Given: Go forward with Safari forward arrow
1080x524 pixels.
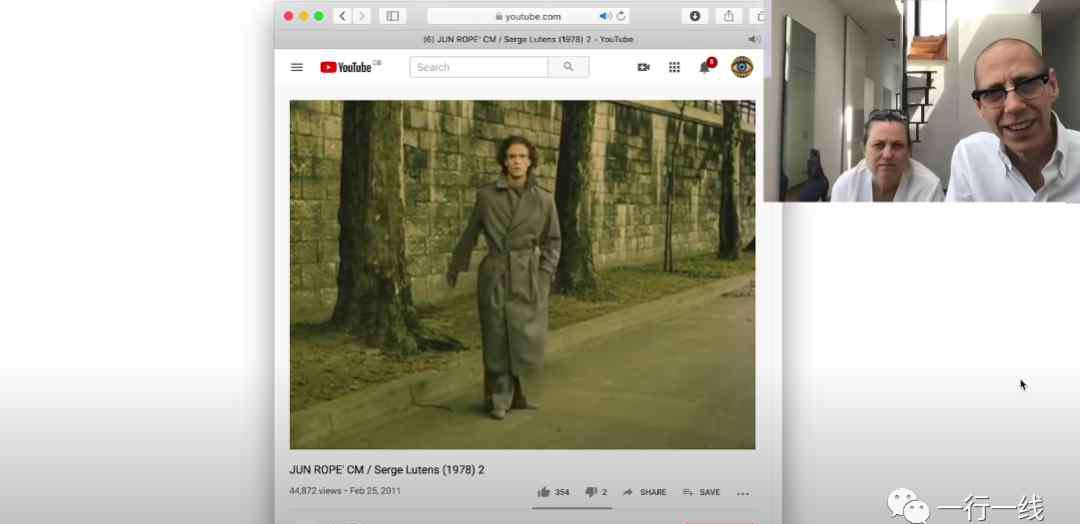Looking at the screenshot, I should pyautogui.click(x=362, y=16).
